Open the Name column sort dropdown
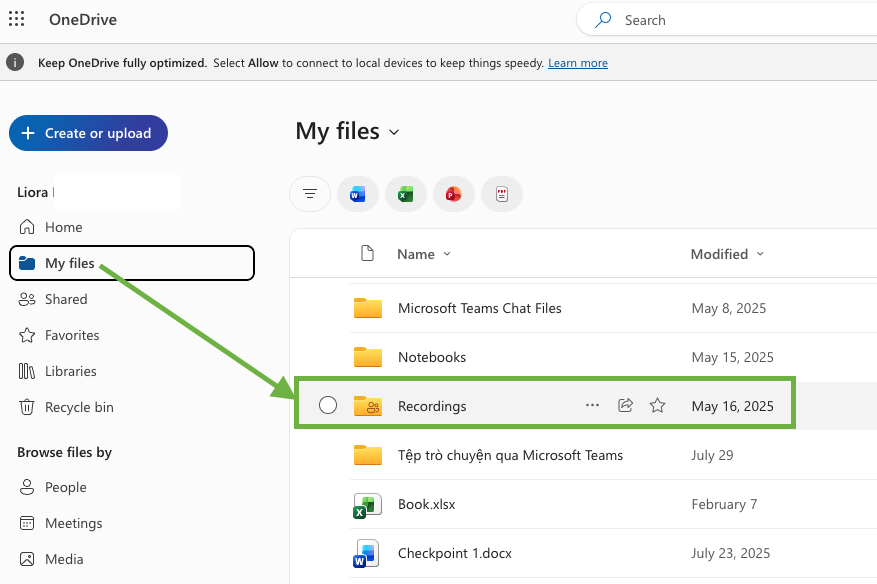 [447, 254]
